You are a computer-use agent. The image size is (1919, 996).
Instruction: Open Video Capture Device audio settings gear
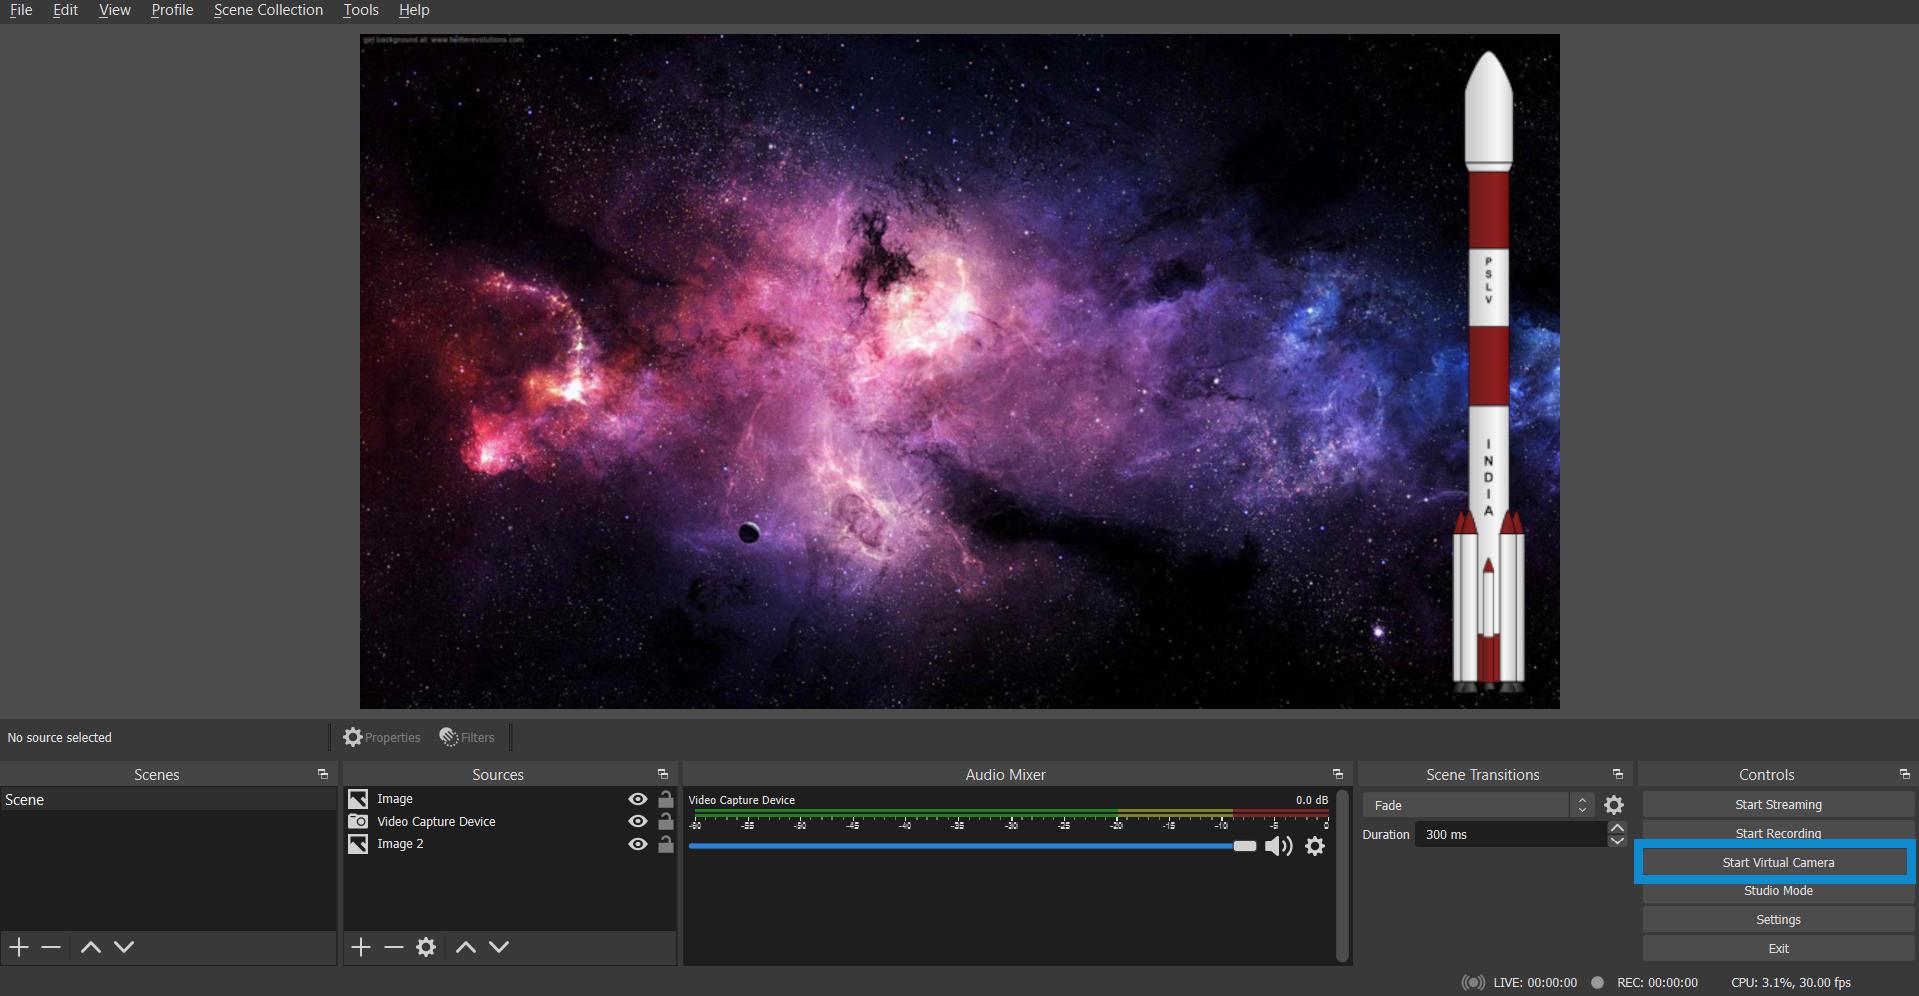click(1315, 846)
